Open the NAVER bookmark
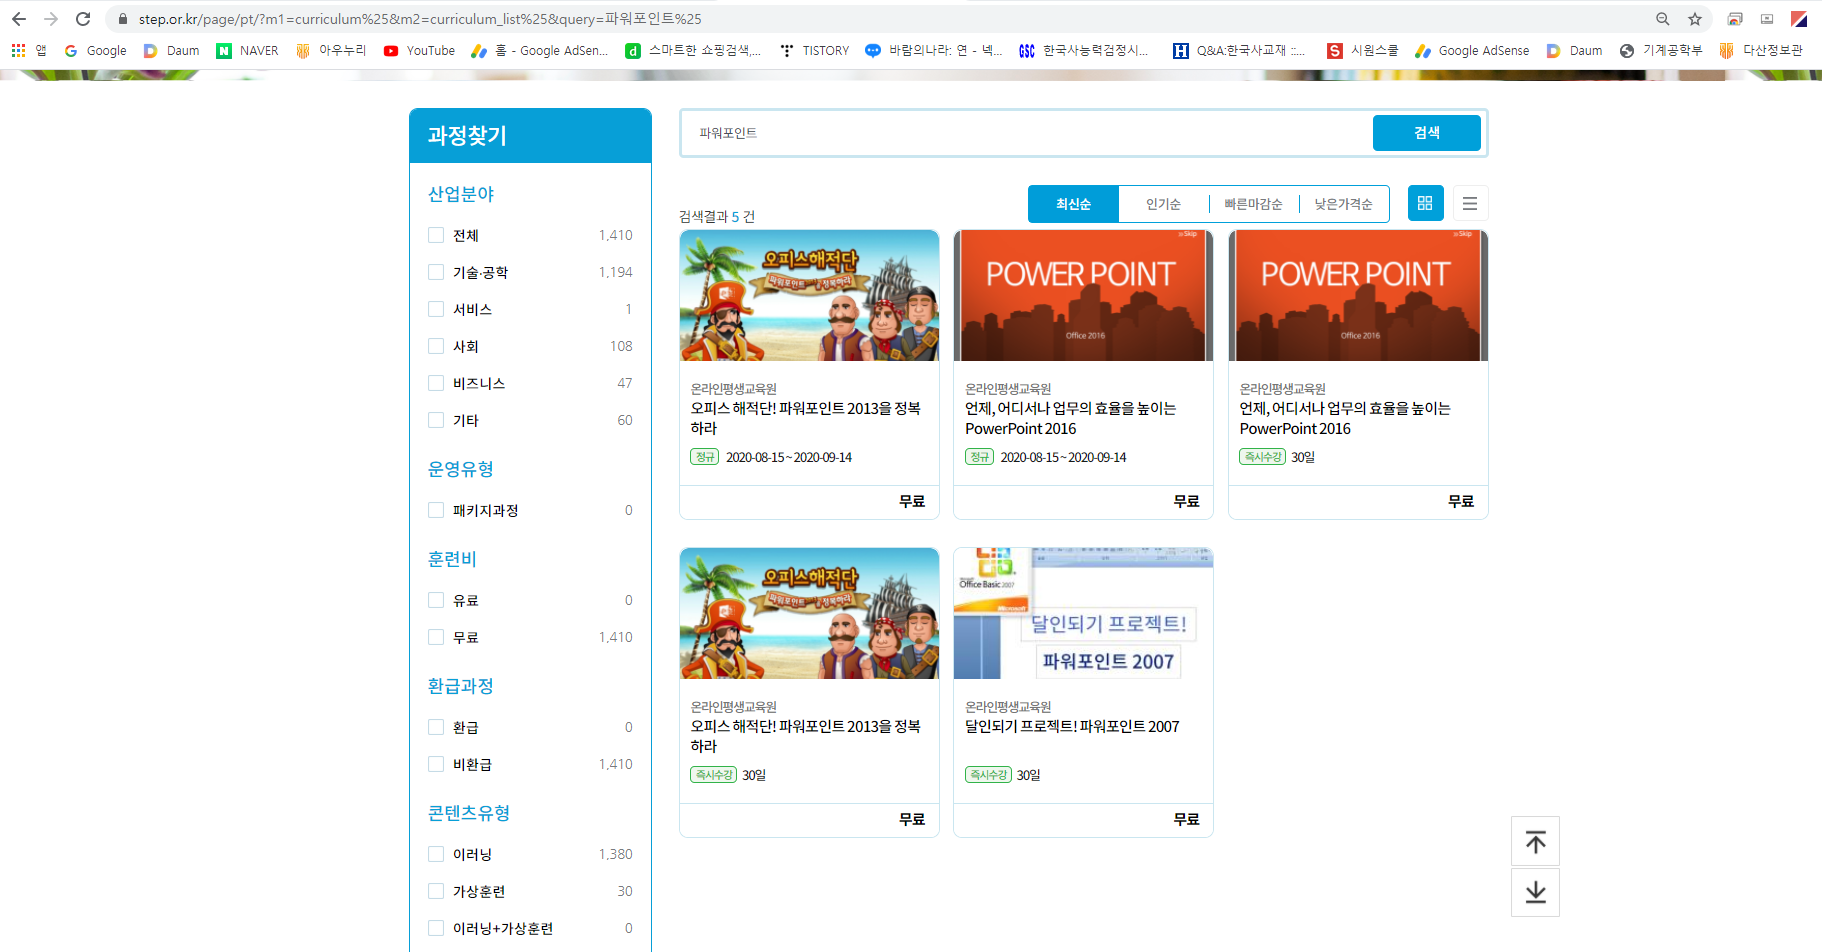 coord(247,50)
